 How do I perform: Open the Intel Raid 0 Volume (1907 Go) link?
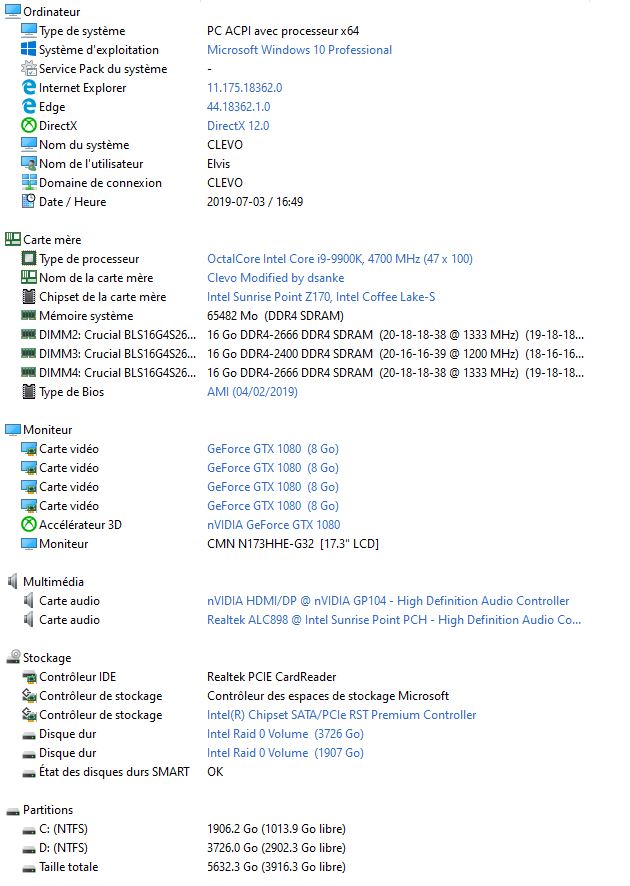285,753
